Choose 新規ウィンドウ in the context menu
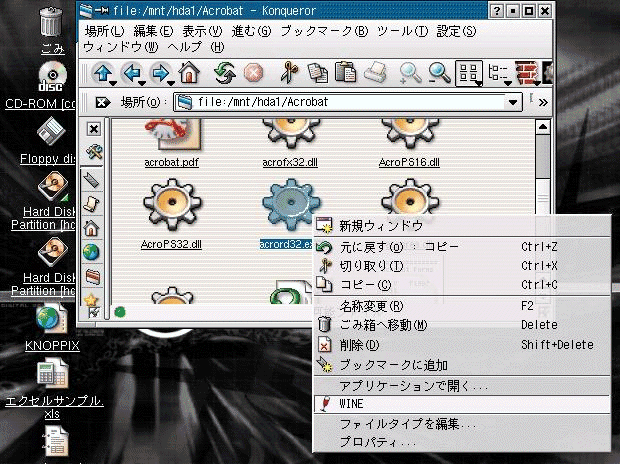 click(461, 226)
